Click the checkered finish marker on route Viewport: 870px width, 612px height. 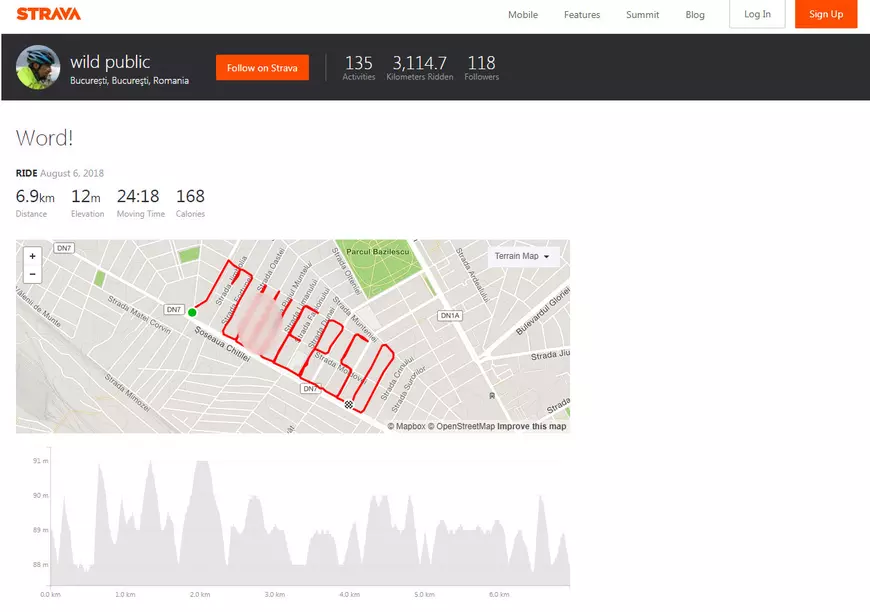click(x=348, y=404)
